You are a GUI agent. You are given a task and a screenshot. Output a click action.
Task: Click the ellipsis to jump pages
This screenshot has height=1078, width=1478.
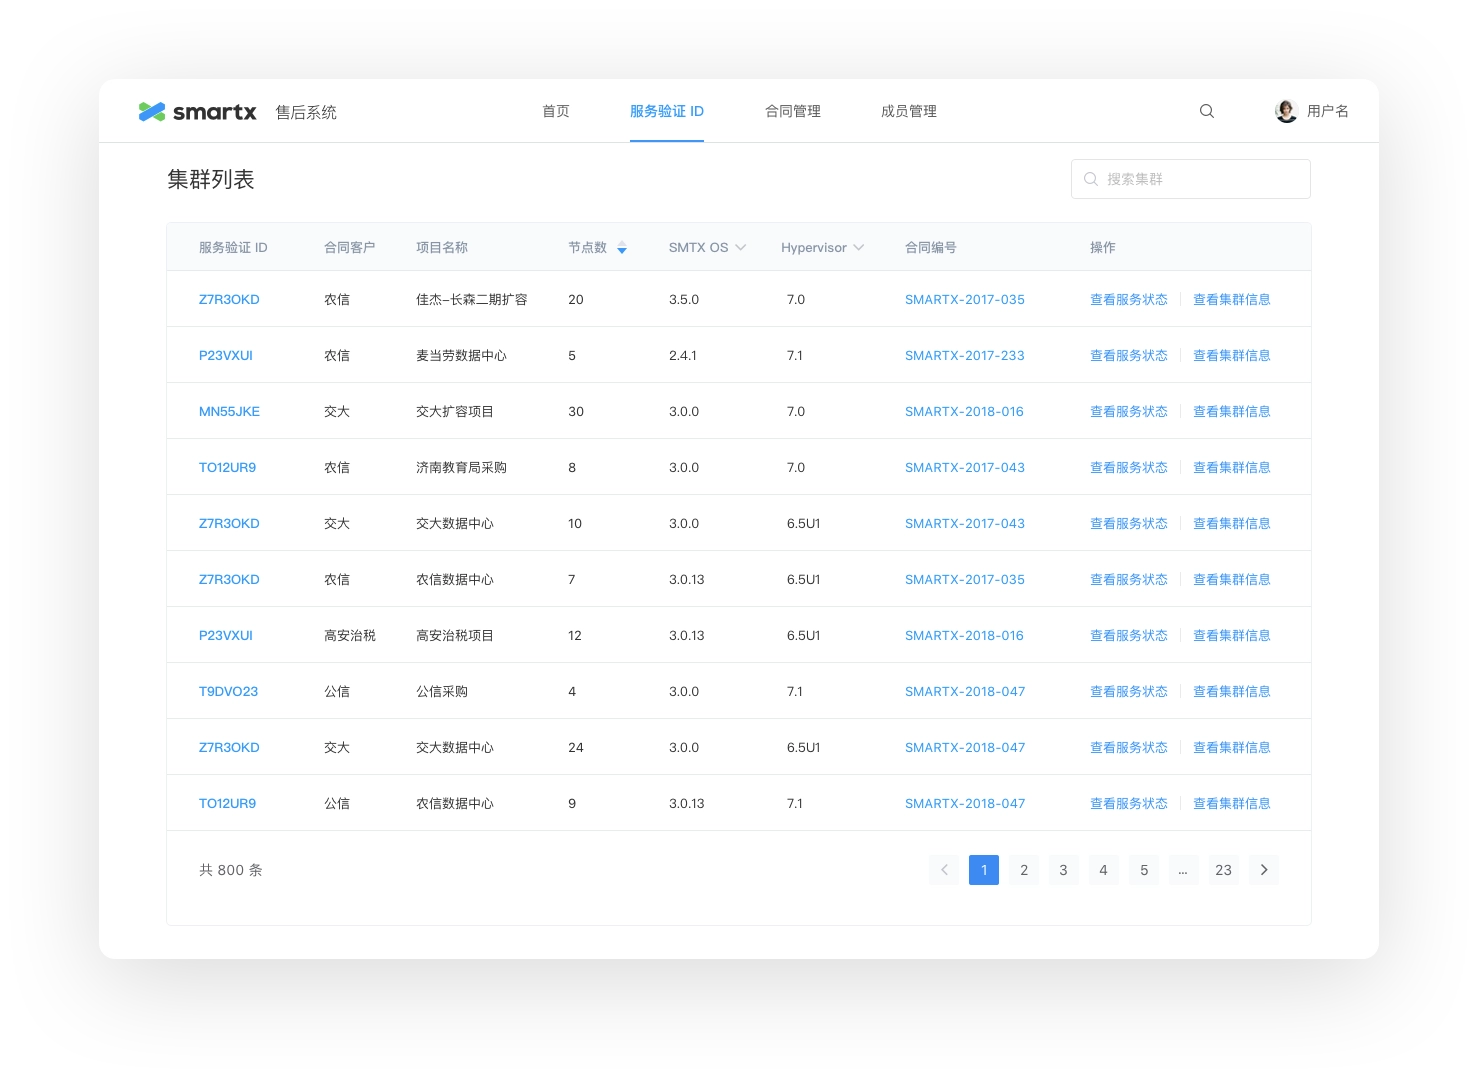[1183, 870]
